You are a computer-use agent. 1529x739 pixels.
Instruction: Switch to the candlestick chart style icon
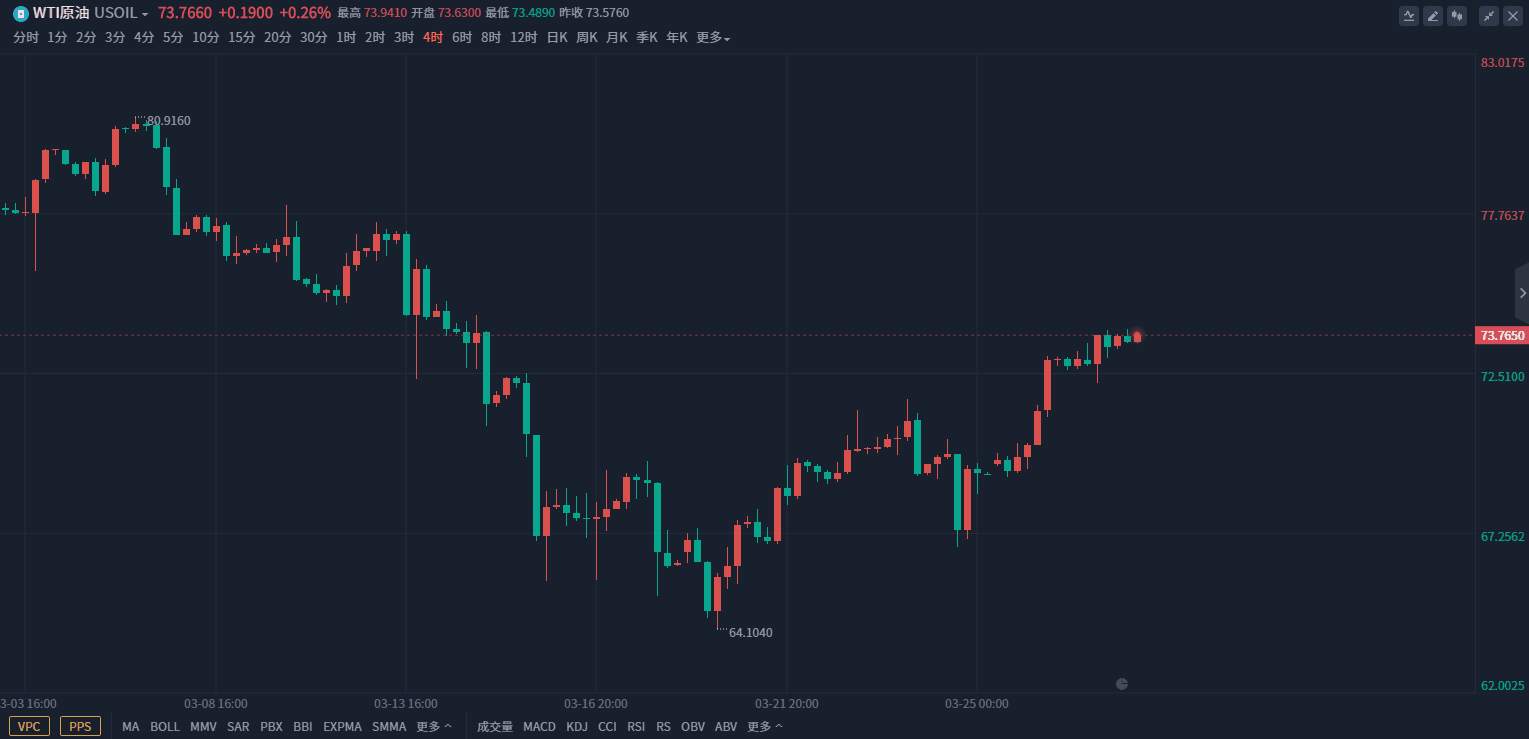[1457, 15]
